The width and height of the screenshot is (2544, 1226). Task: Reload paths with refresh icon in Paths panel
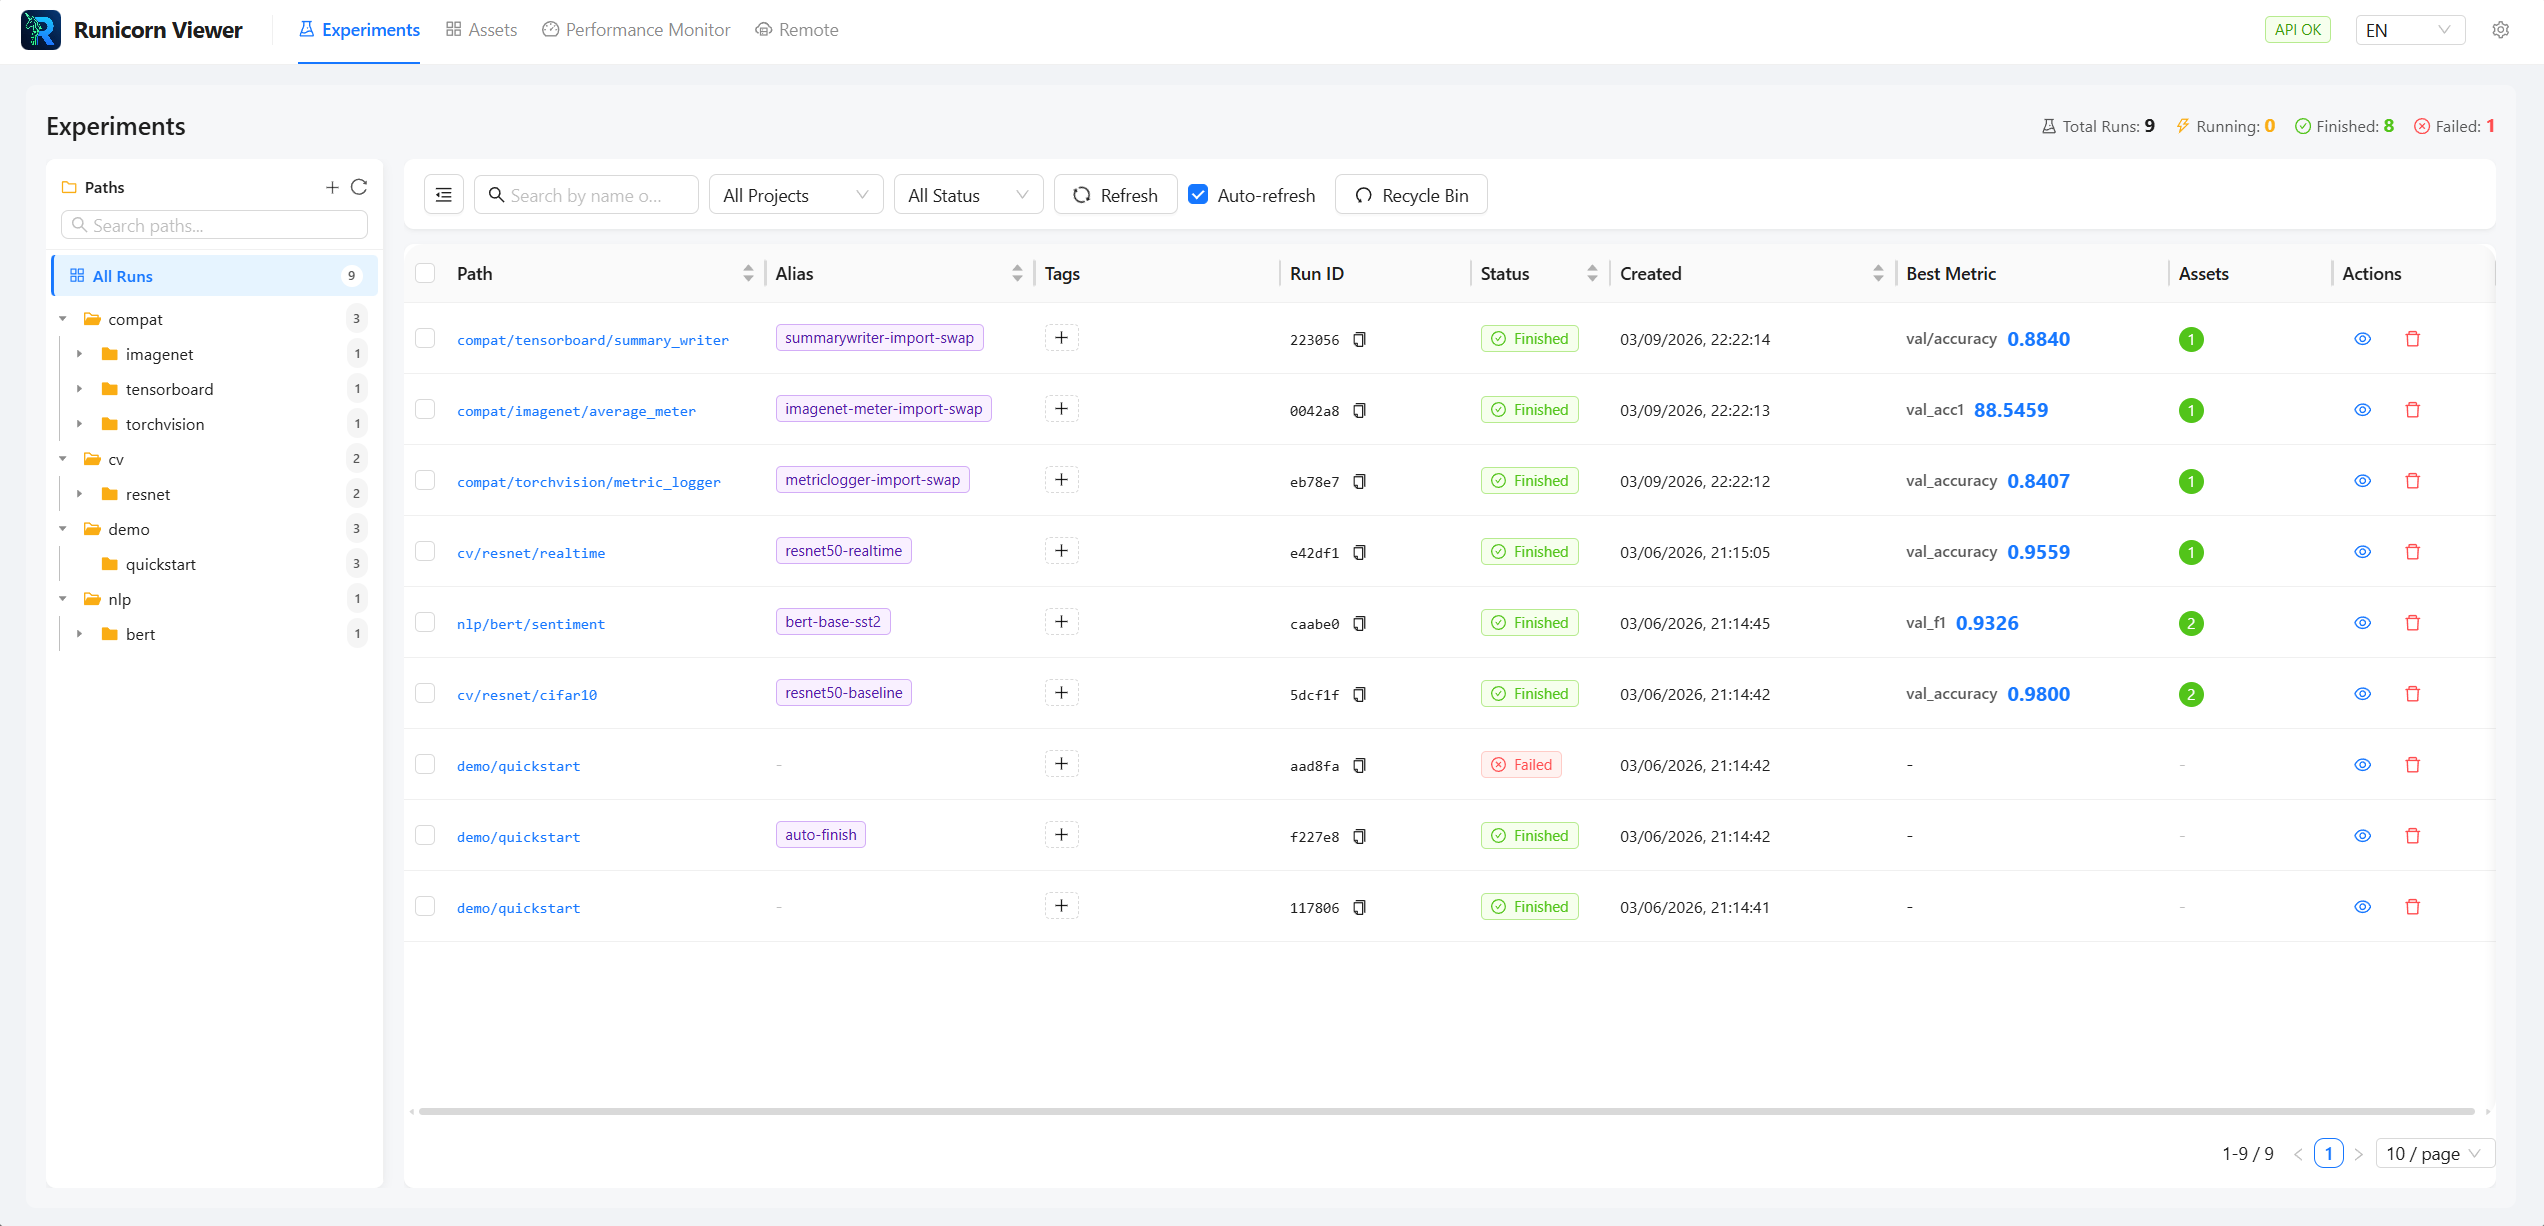click(x=359, y=187)
